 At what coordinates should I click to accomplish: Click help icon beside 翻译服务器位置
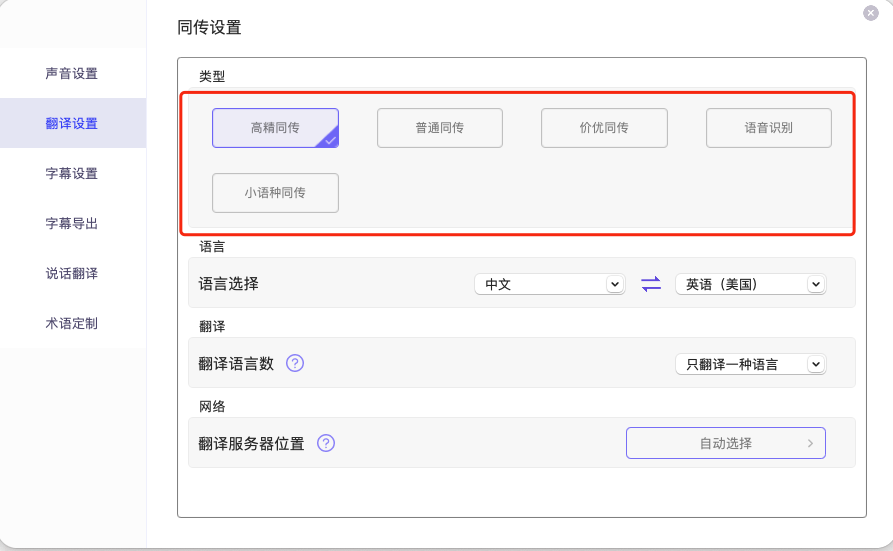click(x=325, y=443)
